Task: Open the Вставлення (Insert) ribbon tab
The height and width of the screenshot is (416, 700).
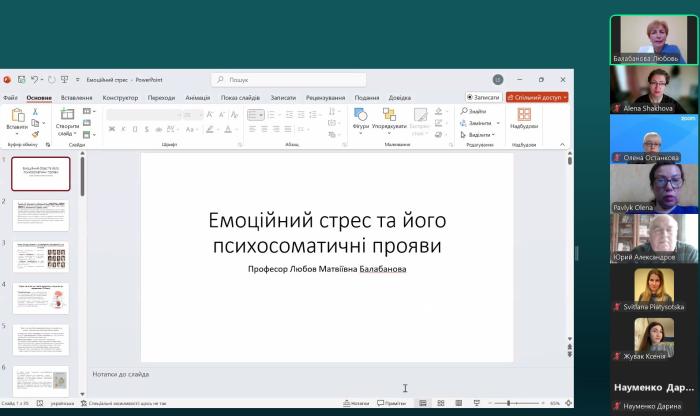Action: pyautogui.click(x=77, y=98)
